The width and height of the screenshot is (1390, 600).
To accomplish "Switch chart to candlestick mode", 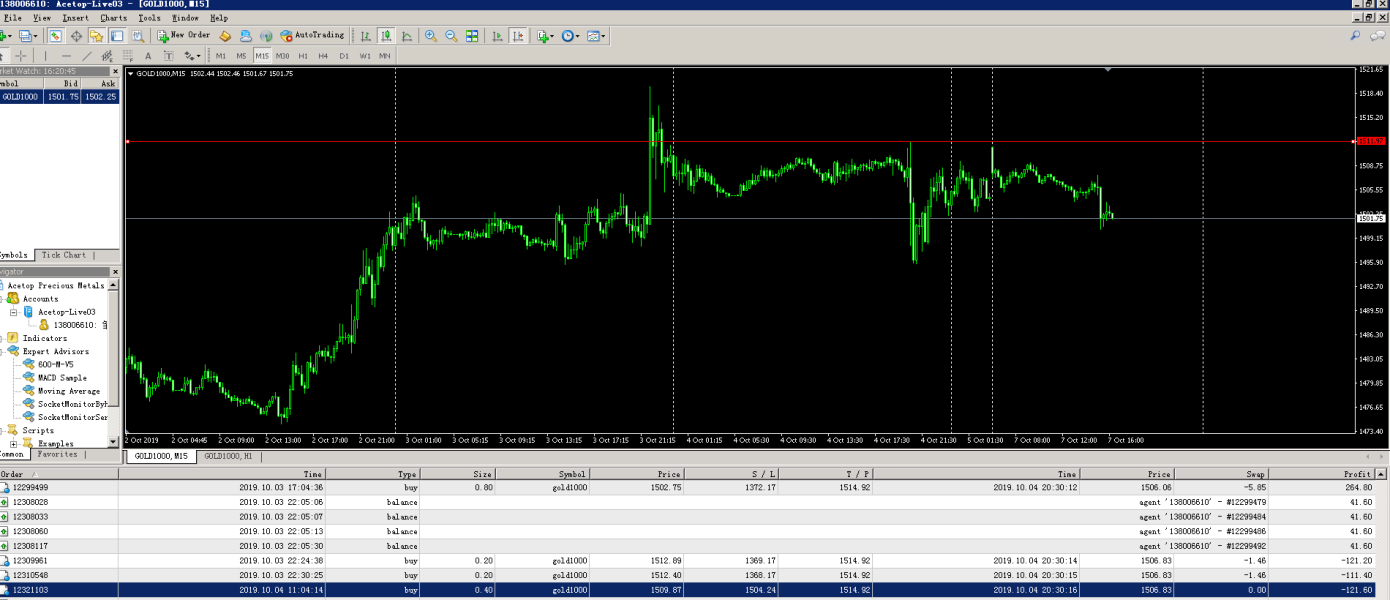I will coord(387,36).
